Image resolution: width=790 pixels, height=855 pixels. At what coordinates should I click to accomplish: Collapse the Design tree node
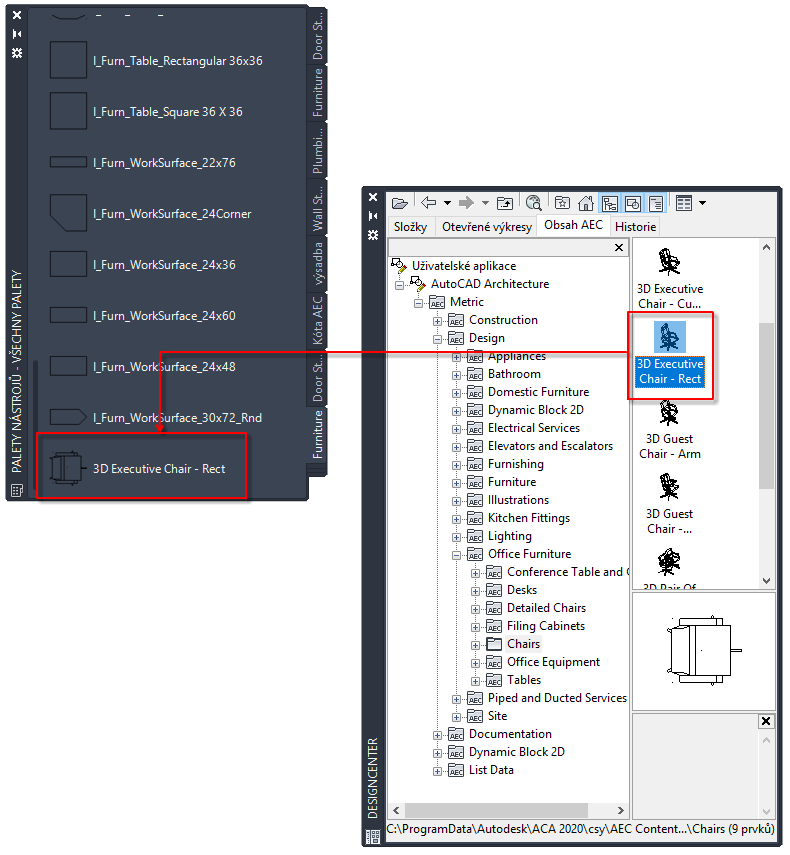pos(437,339)
